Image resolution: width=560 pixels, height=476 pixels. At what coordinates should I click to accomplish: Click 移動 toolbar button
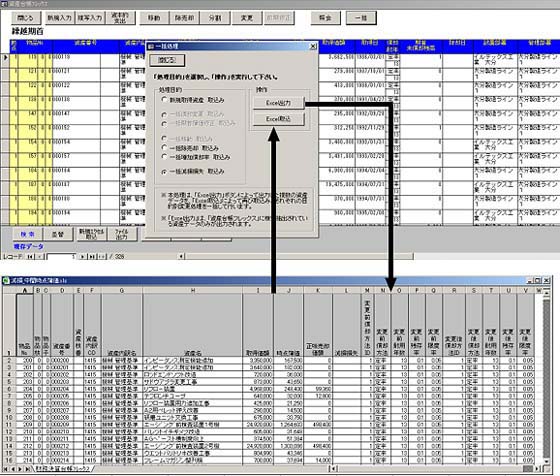click(x=154, y=17)
